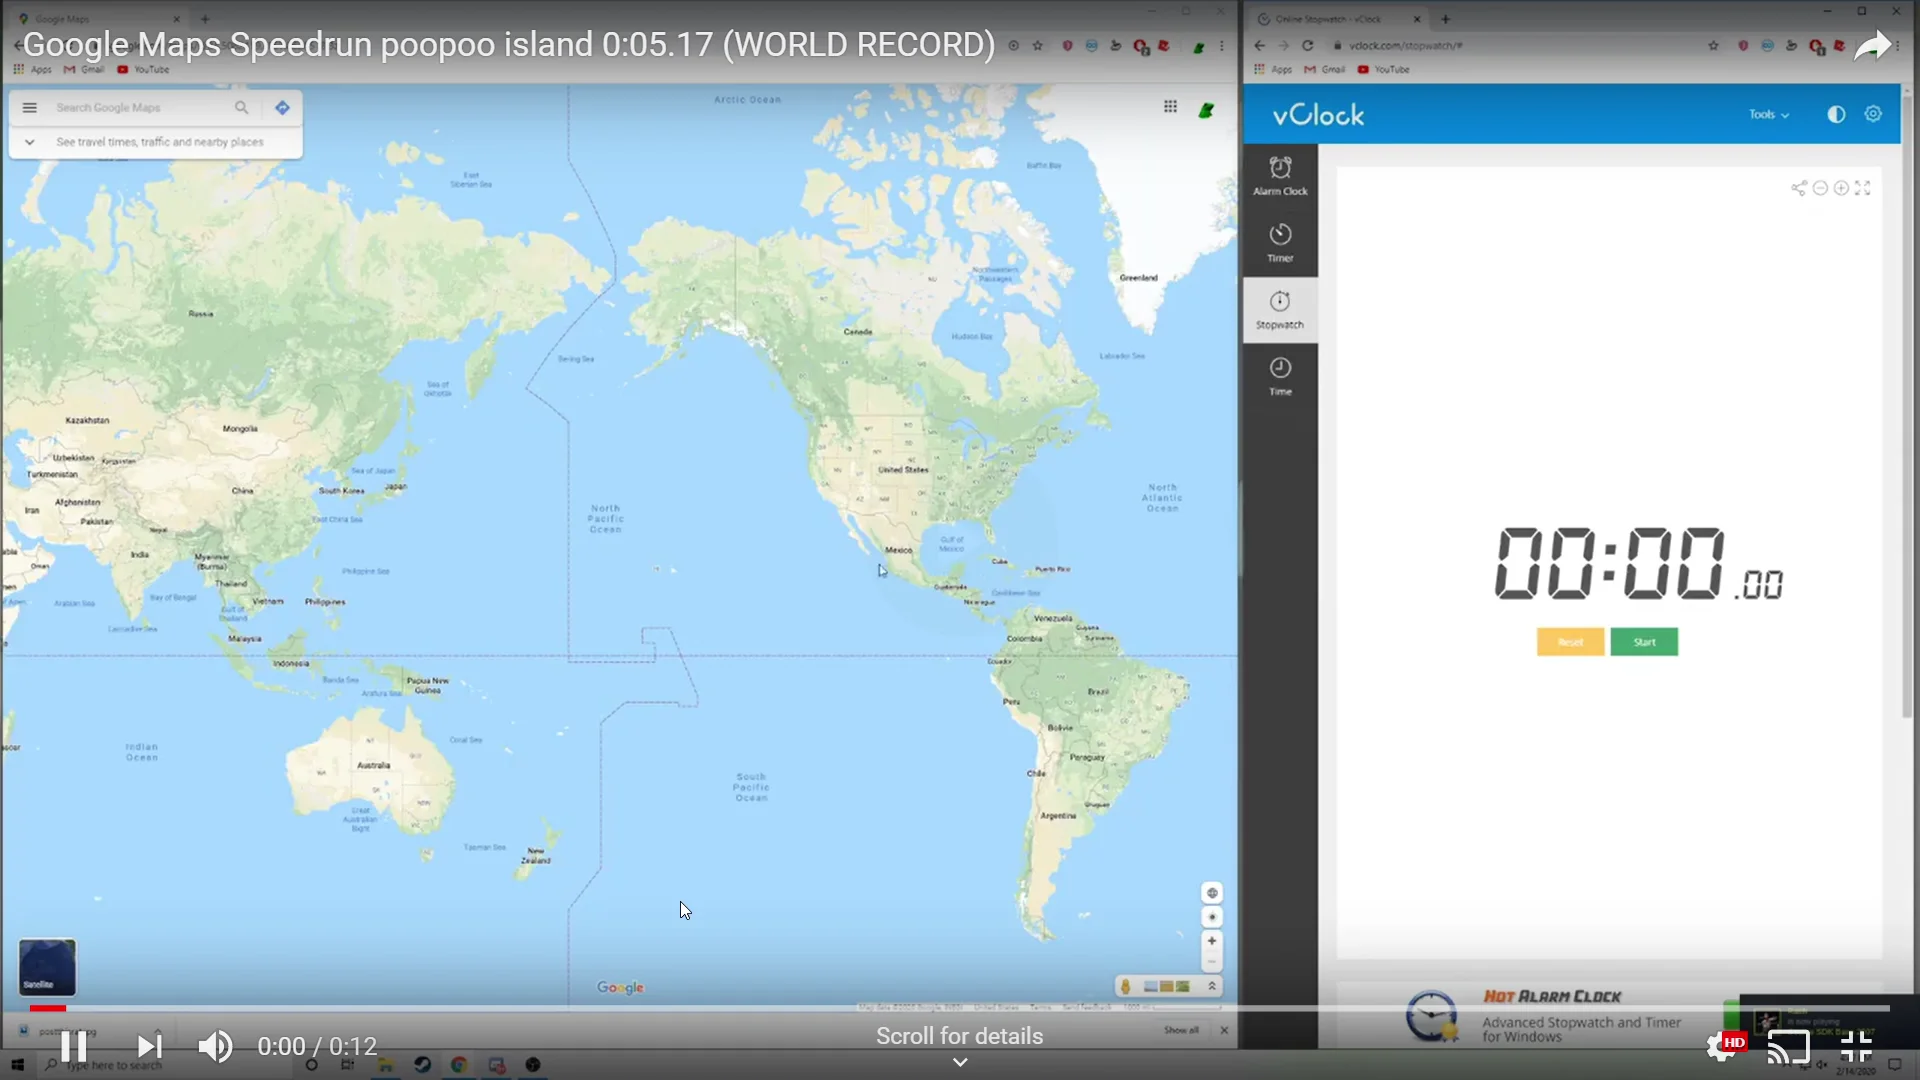Viewport: 1920px width, 1080px height.
Task: Open the Google apps grid
Action: click(x=1170, y=107)
